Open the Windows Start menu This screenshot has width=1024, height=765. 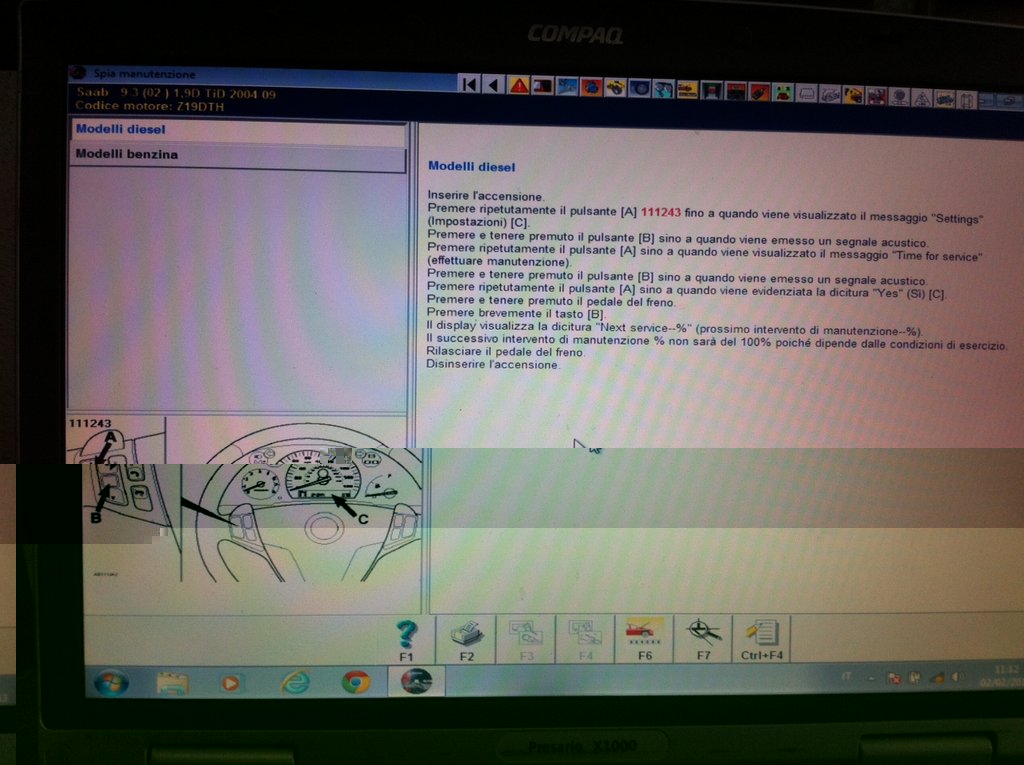click(111, 683)
